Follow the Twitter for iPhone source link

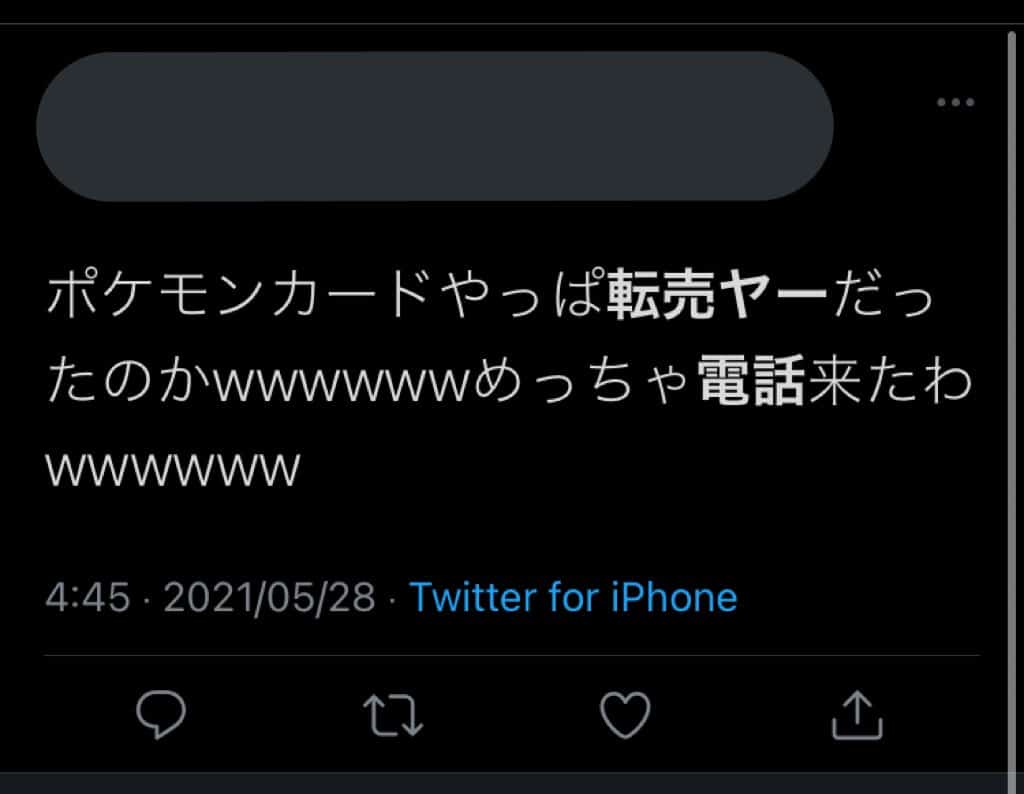(x=573, y=597)
